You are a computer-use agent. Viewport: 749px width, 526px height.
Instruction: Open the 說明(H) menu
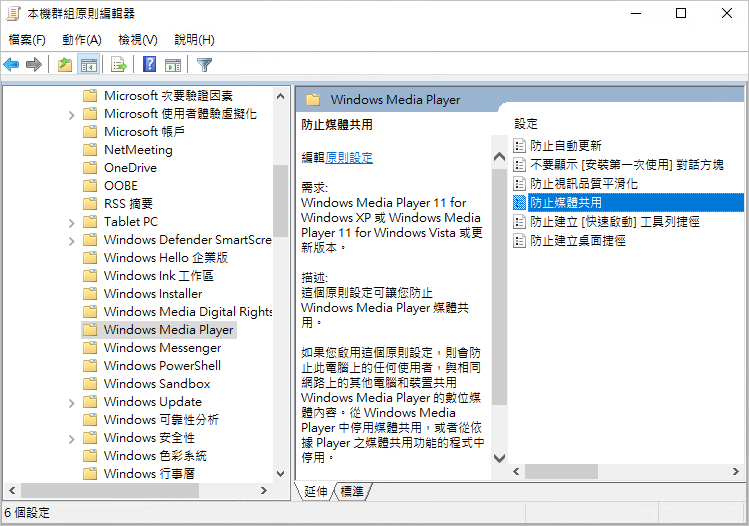(x=194, y=40)
